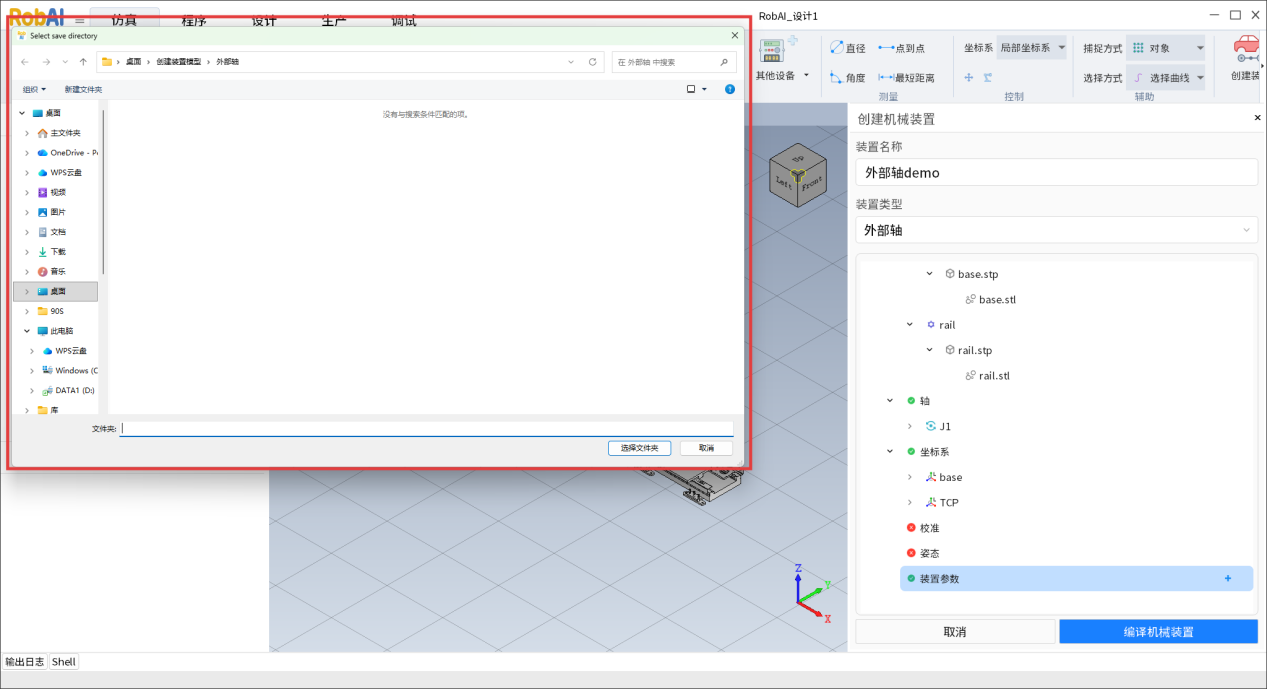Open the Shell tab at bottom
The width and height of the screenshot is (1267, 689).
(64, 662)
